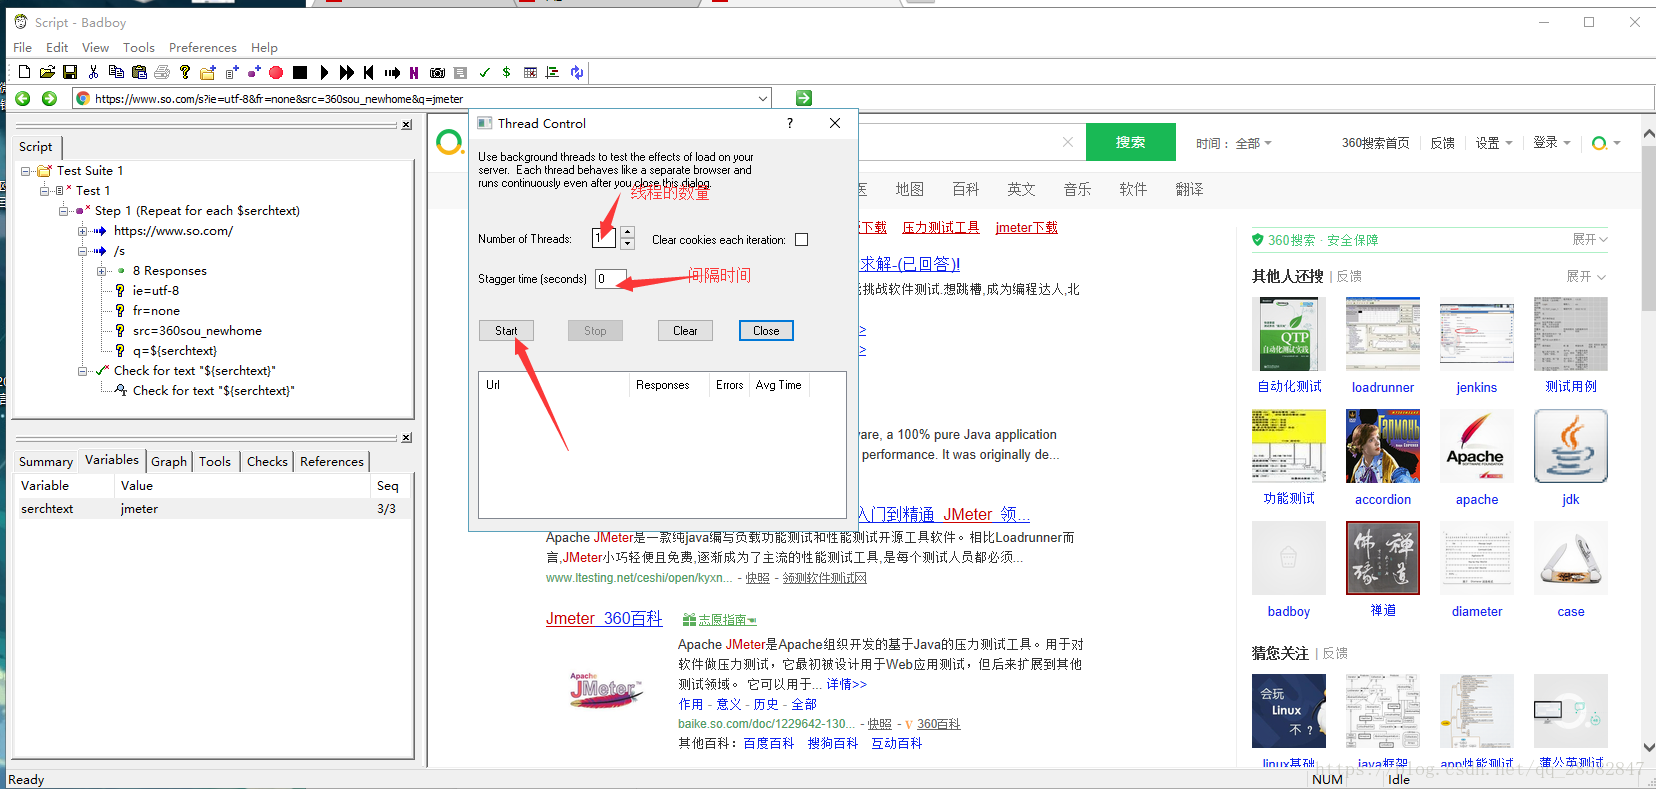Collapse the /s request node
1656x789 pixels.
coord(83,251)
